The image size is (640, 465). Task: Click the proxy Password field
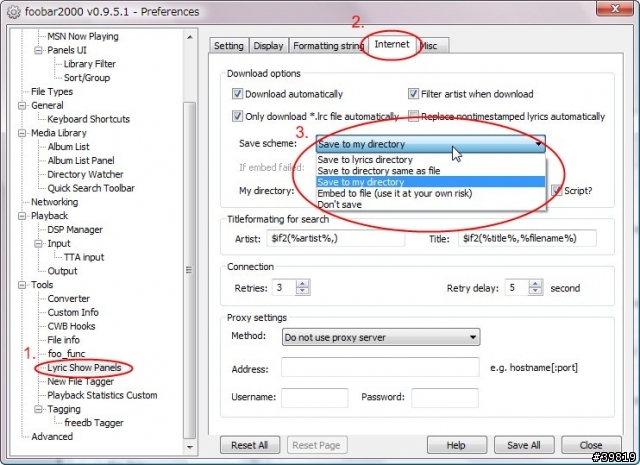click(x=445, y=398)
